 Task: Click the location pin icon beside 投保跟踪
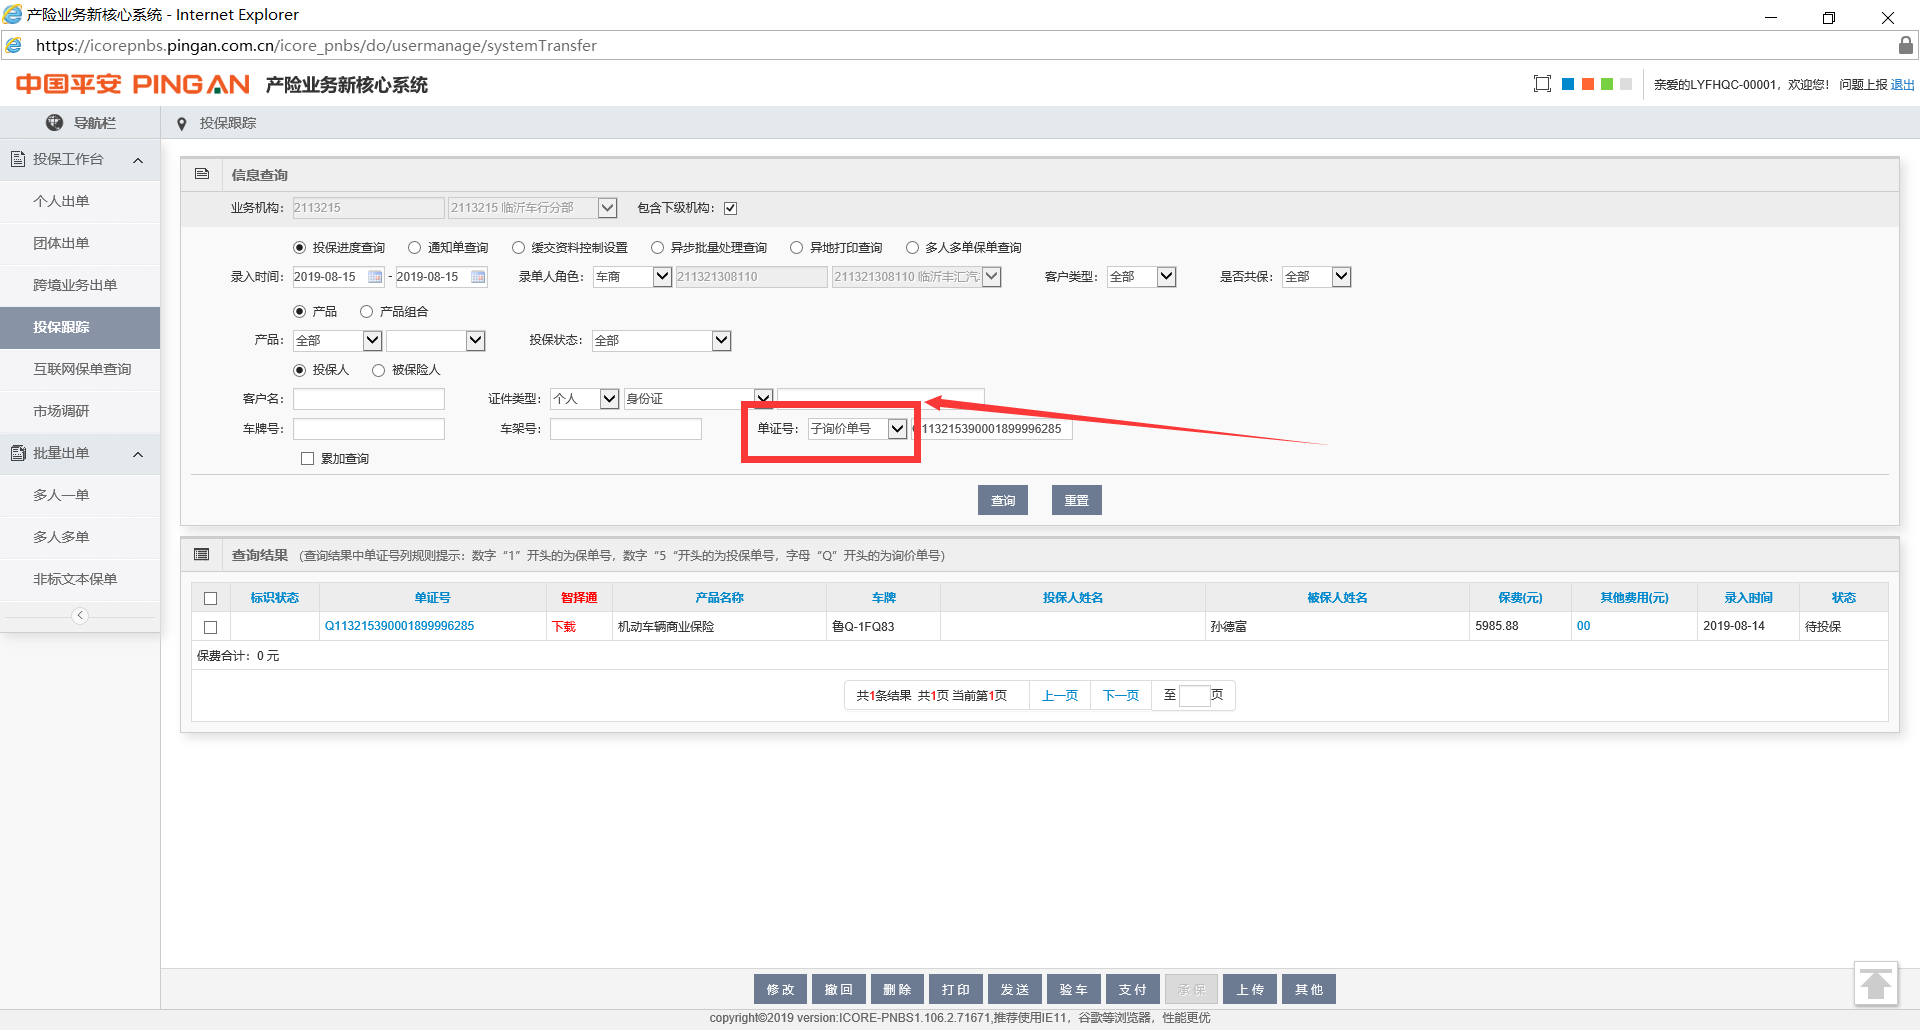(181, 123)
